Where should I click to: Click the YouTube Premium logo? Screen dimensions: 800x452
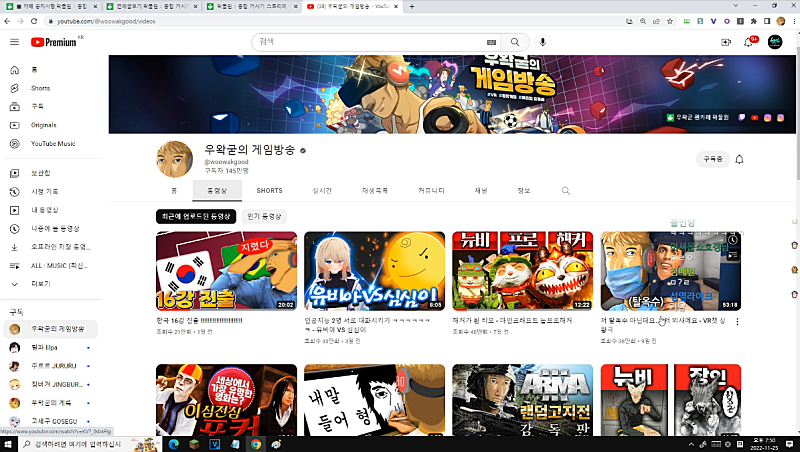coord(54,42)
